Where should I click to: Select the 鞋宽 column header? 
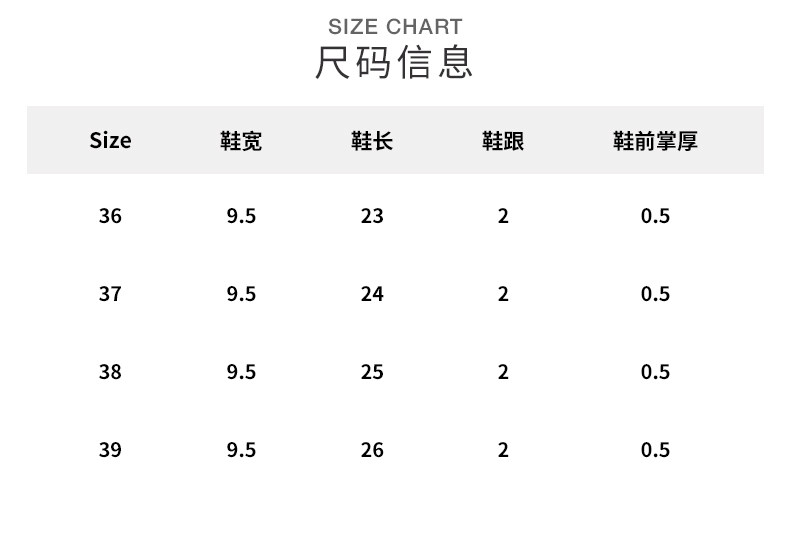pyautogui.click(x=241, y=141)
